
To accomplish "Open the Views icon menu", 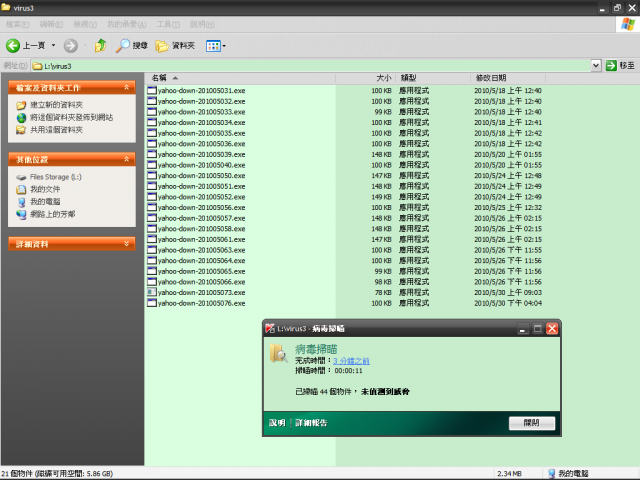I will click(x=213, y=46).
